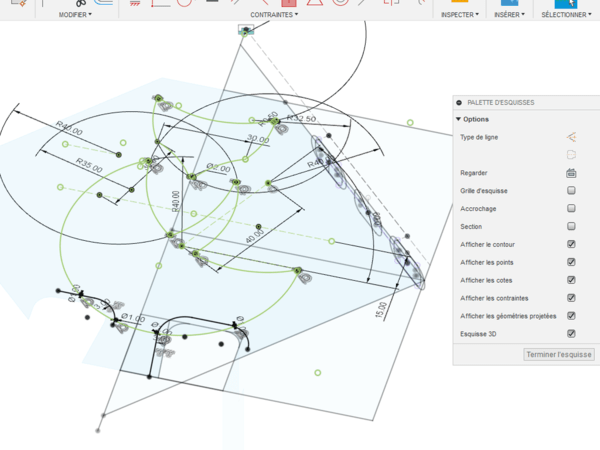Click the centerline line type icon
Image resolution: width=600 pixels, height=450 pixels.
[571, 154]
